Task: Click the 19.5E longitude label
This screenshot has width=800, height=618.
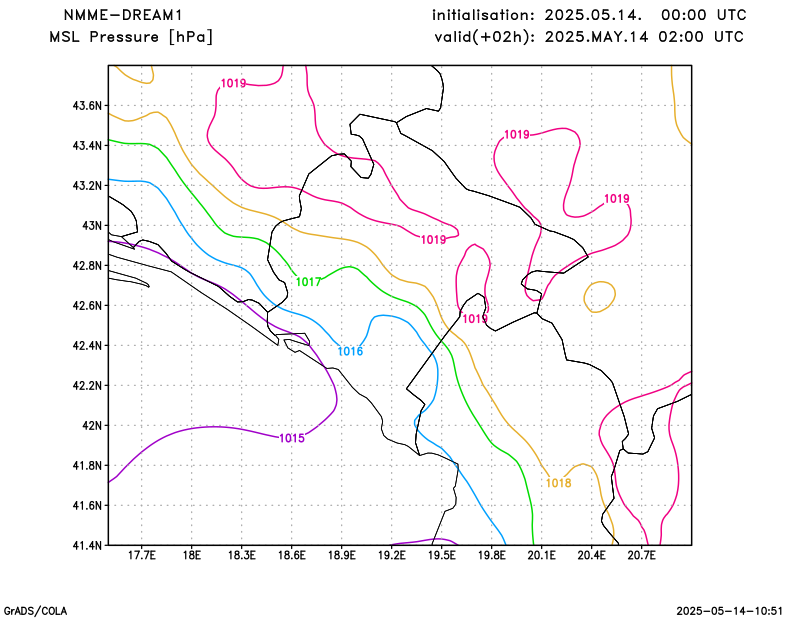Action: 441,555
